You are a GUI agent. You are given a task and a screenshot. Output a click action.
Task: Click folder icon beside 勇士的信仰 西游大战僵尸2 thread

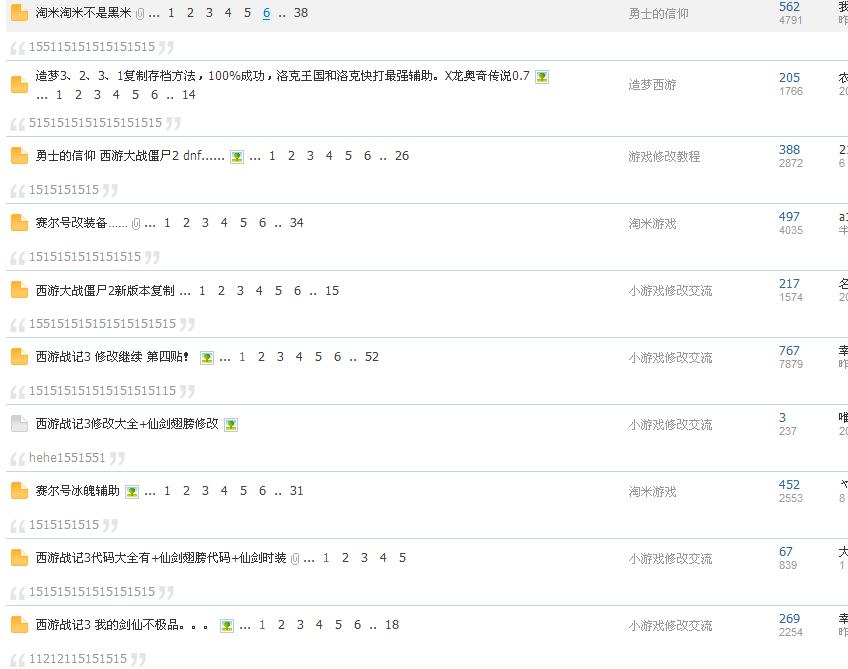[x=19, y=156]
